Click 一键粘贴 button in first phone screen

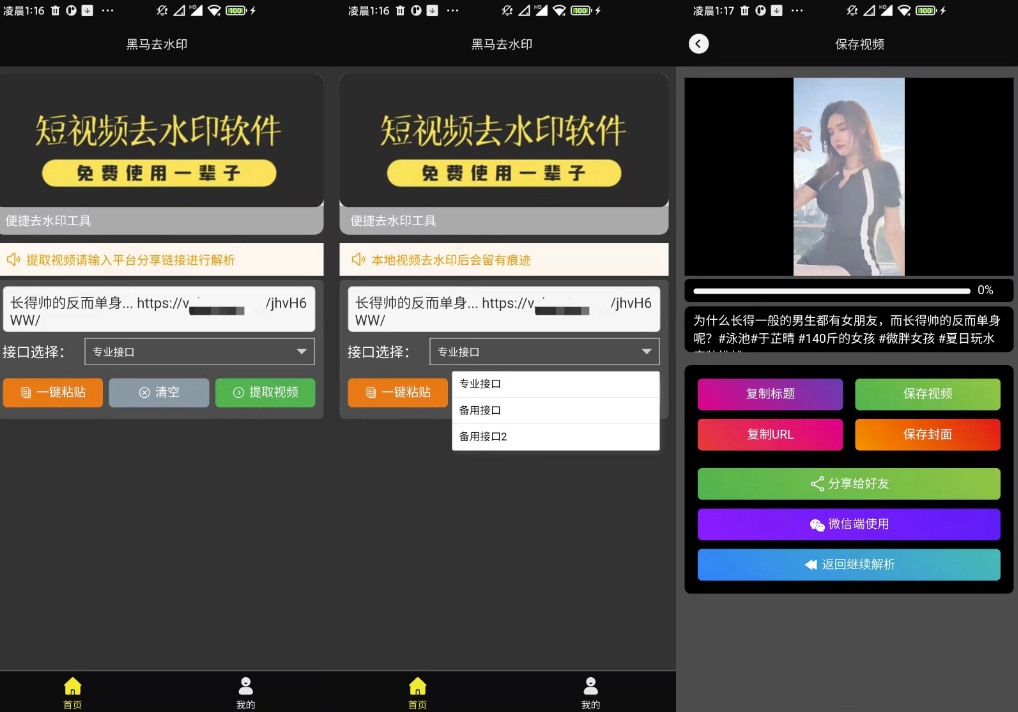point(53,393)
